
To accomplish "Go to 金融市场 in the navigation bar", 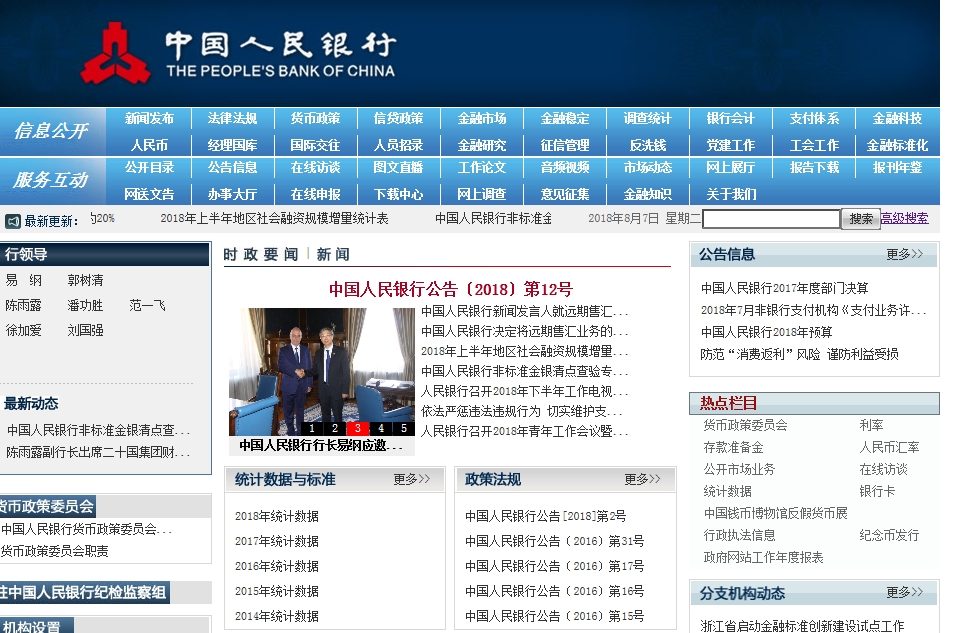I will pyautogui.click(x=482, y=118).
